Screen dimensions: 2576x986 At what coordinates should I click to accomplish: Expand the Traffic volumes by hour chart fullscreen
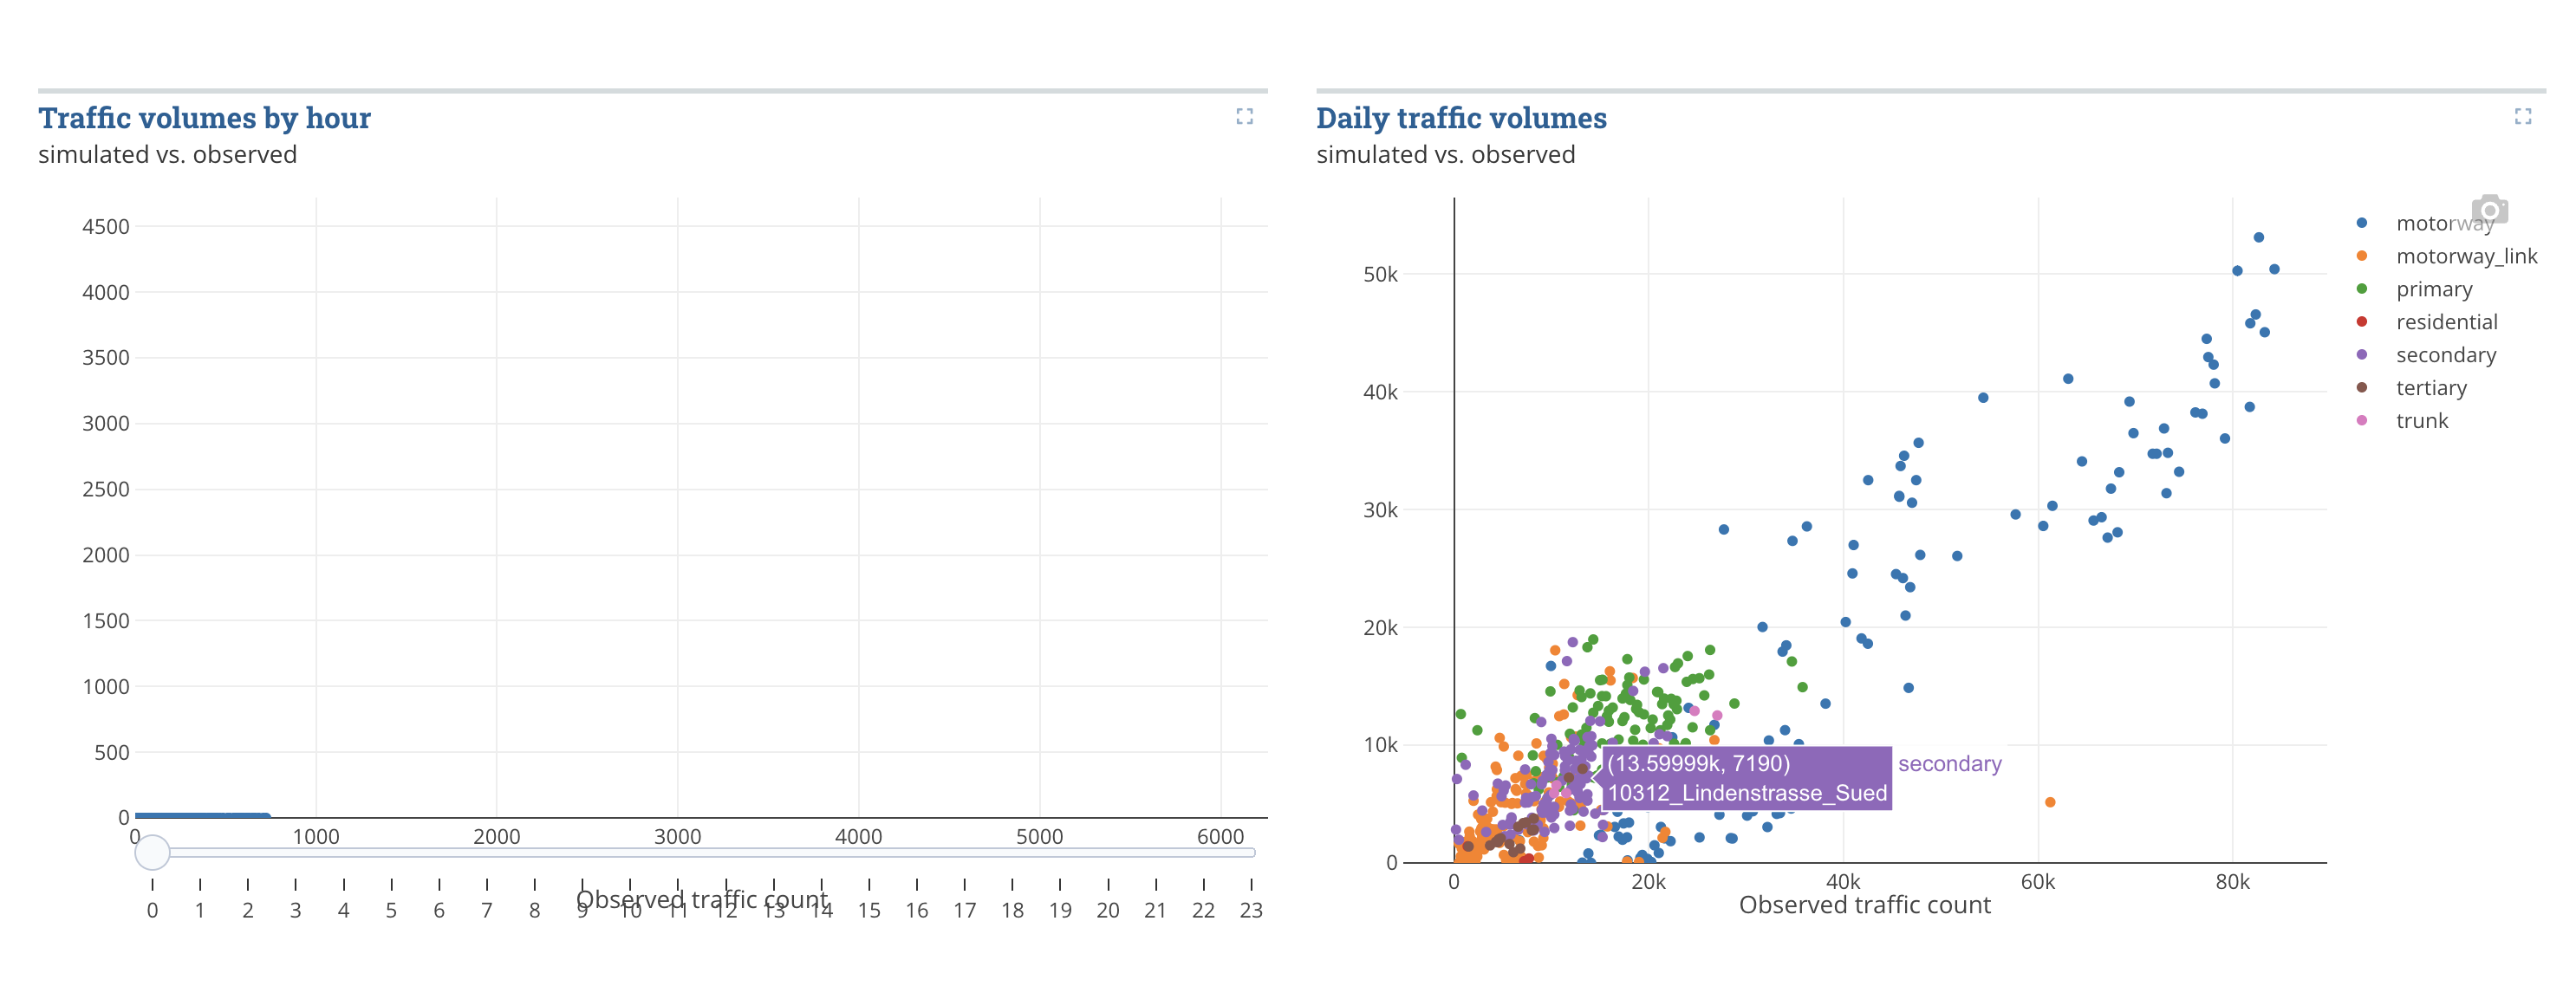click(1244, 117)
